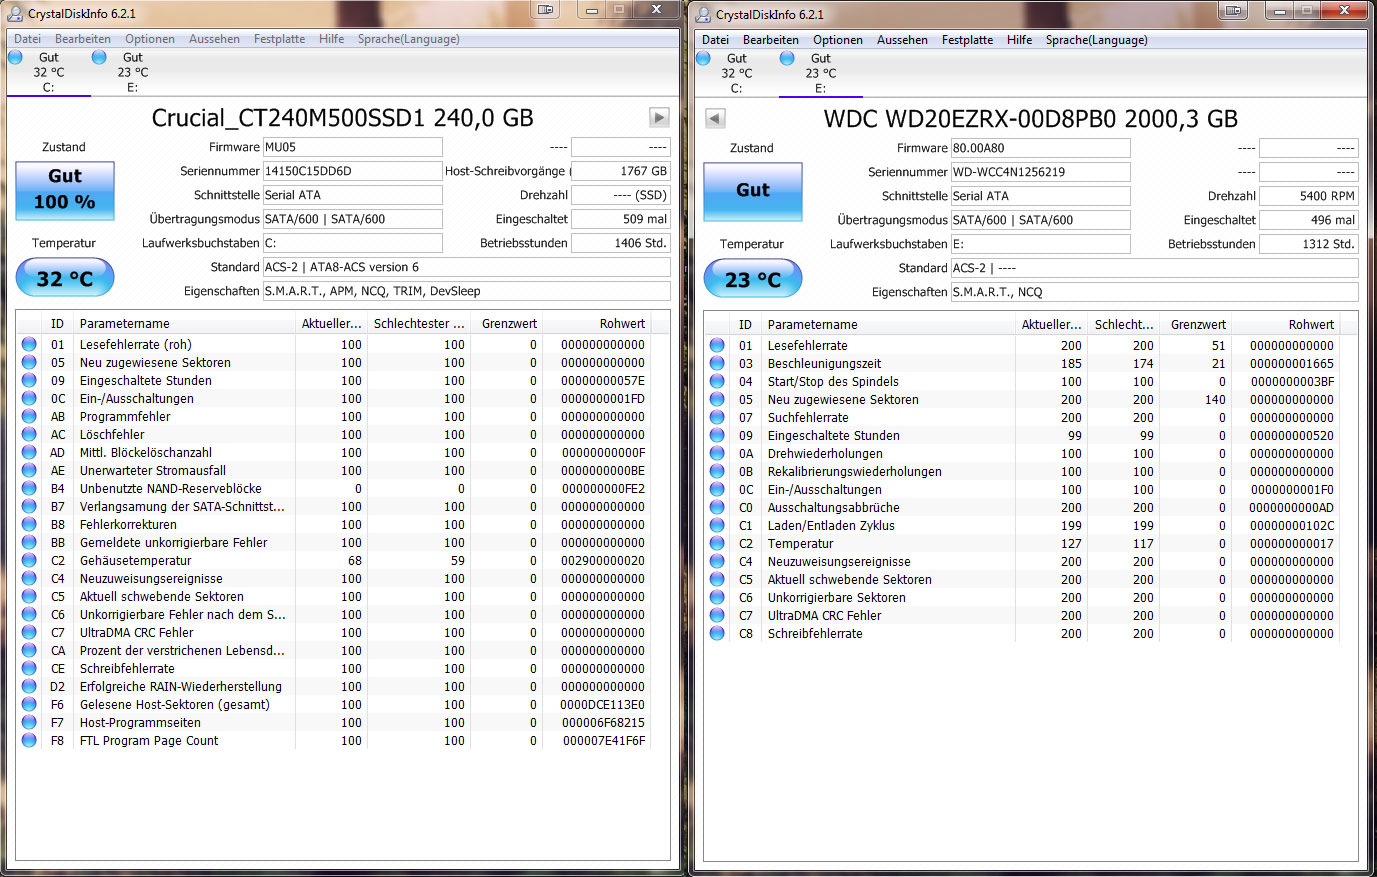Click Gut 100 % health status button
This screenshot has height=877, width=1377.
(65, 190)
